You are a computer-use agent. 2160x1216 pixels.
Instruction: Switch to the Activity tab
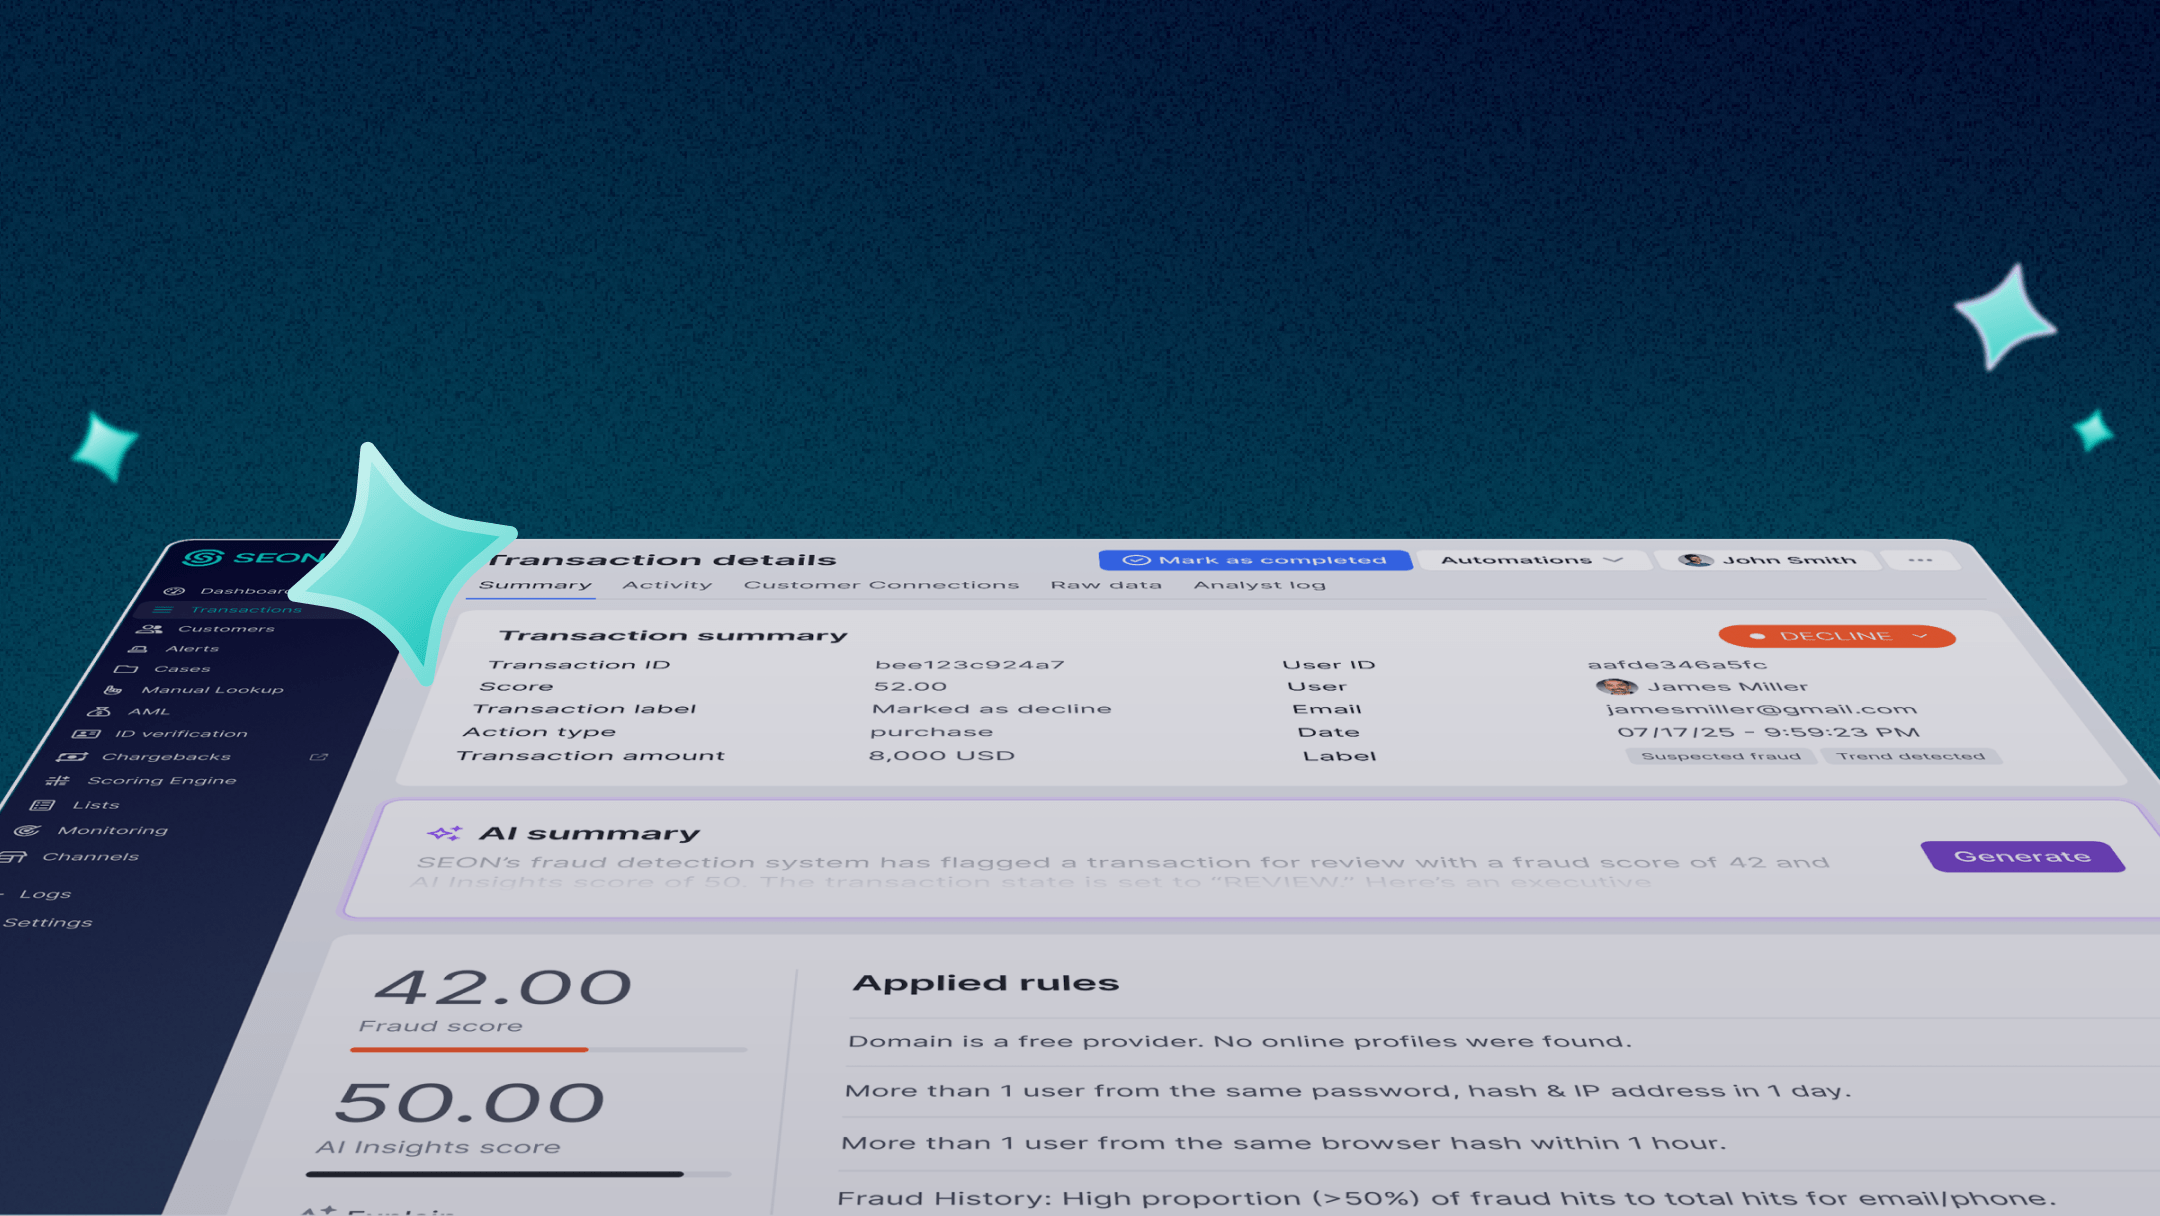[x=667, y=585]
